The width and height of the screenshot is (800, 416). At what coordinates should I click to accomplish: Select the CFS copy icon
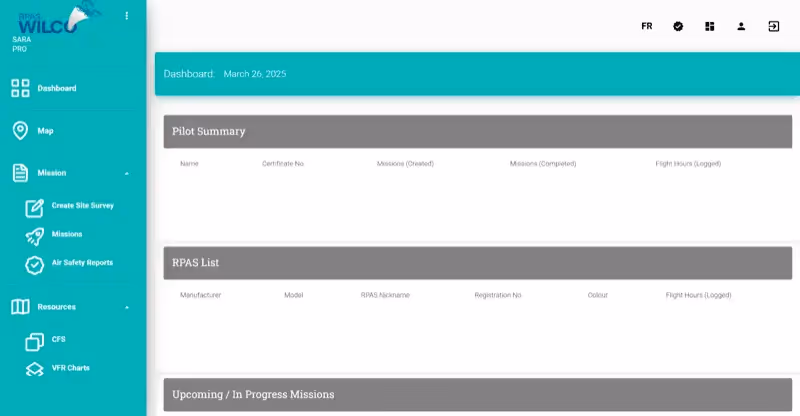point(34,340)
